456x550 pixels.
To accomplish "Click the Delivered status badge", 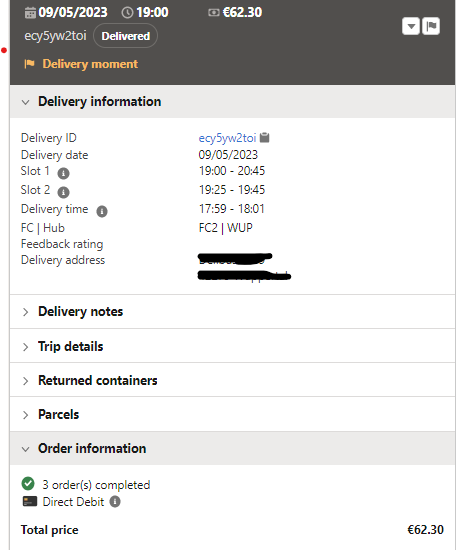I will click(x=126, y=36).
